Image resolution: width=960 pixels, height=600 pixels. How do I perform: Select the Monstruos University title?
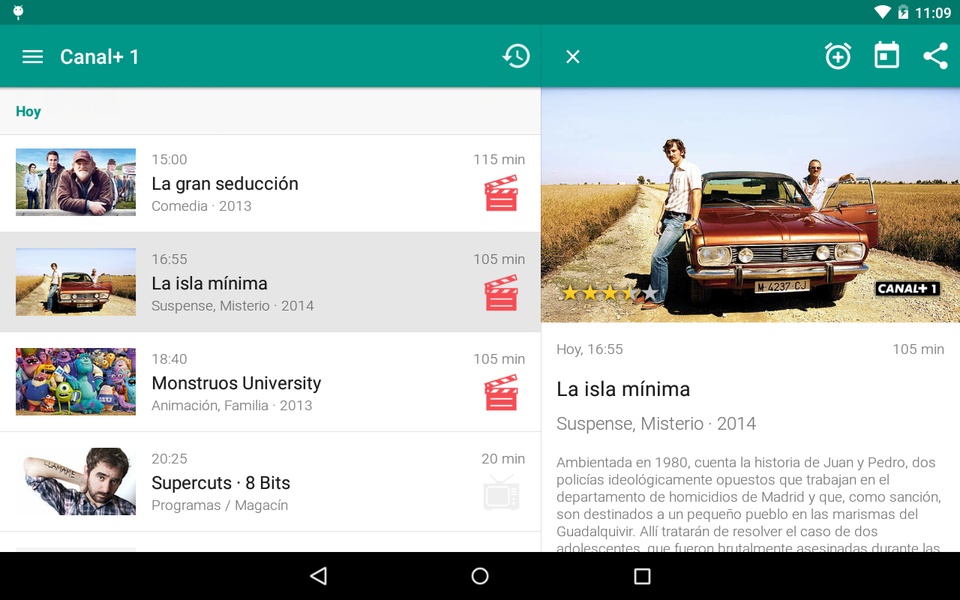point(236,383)
